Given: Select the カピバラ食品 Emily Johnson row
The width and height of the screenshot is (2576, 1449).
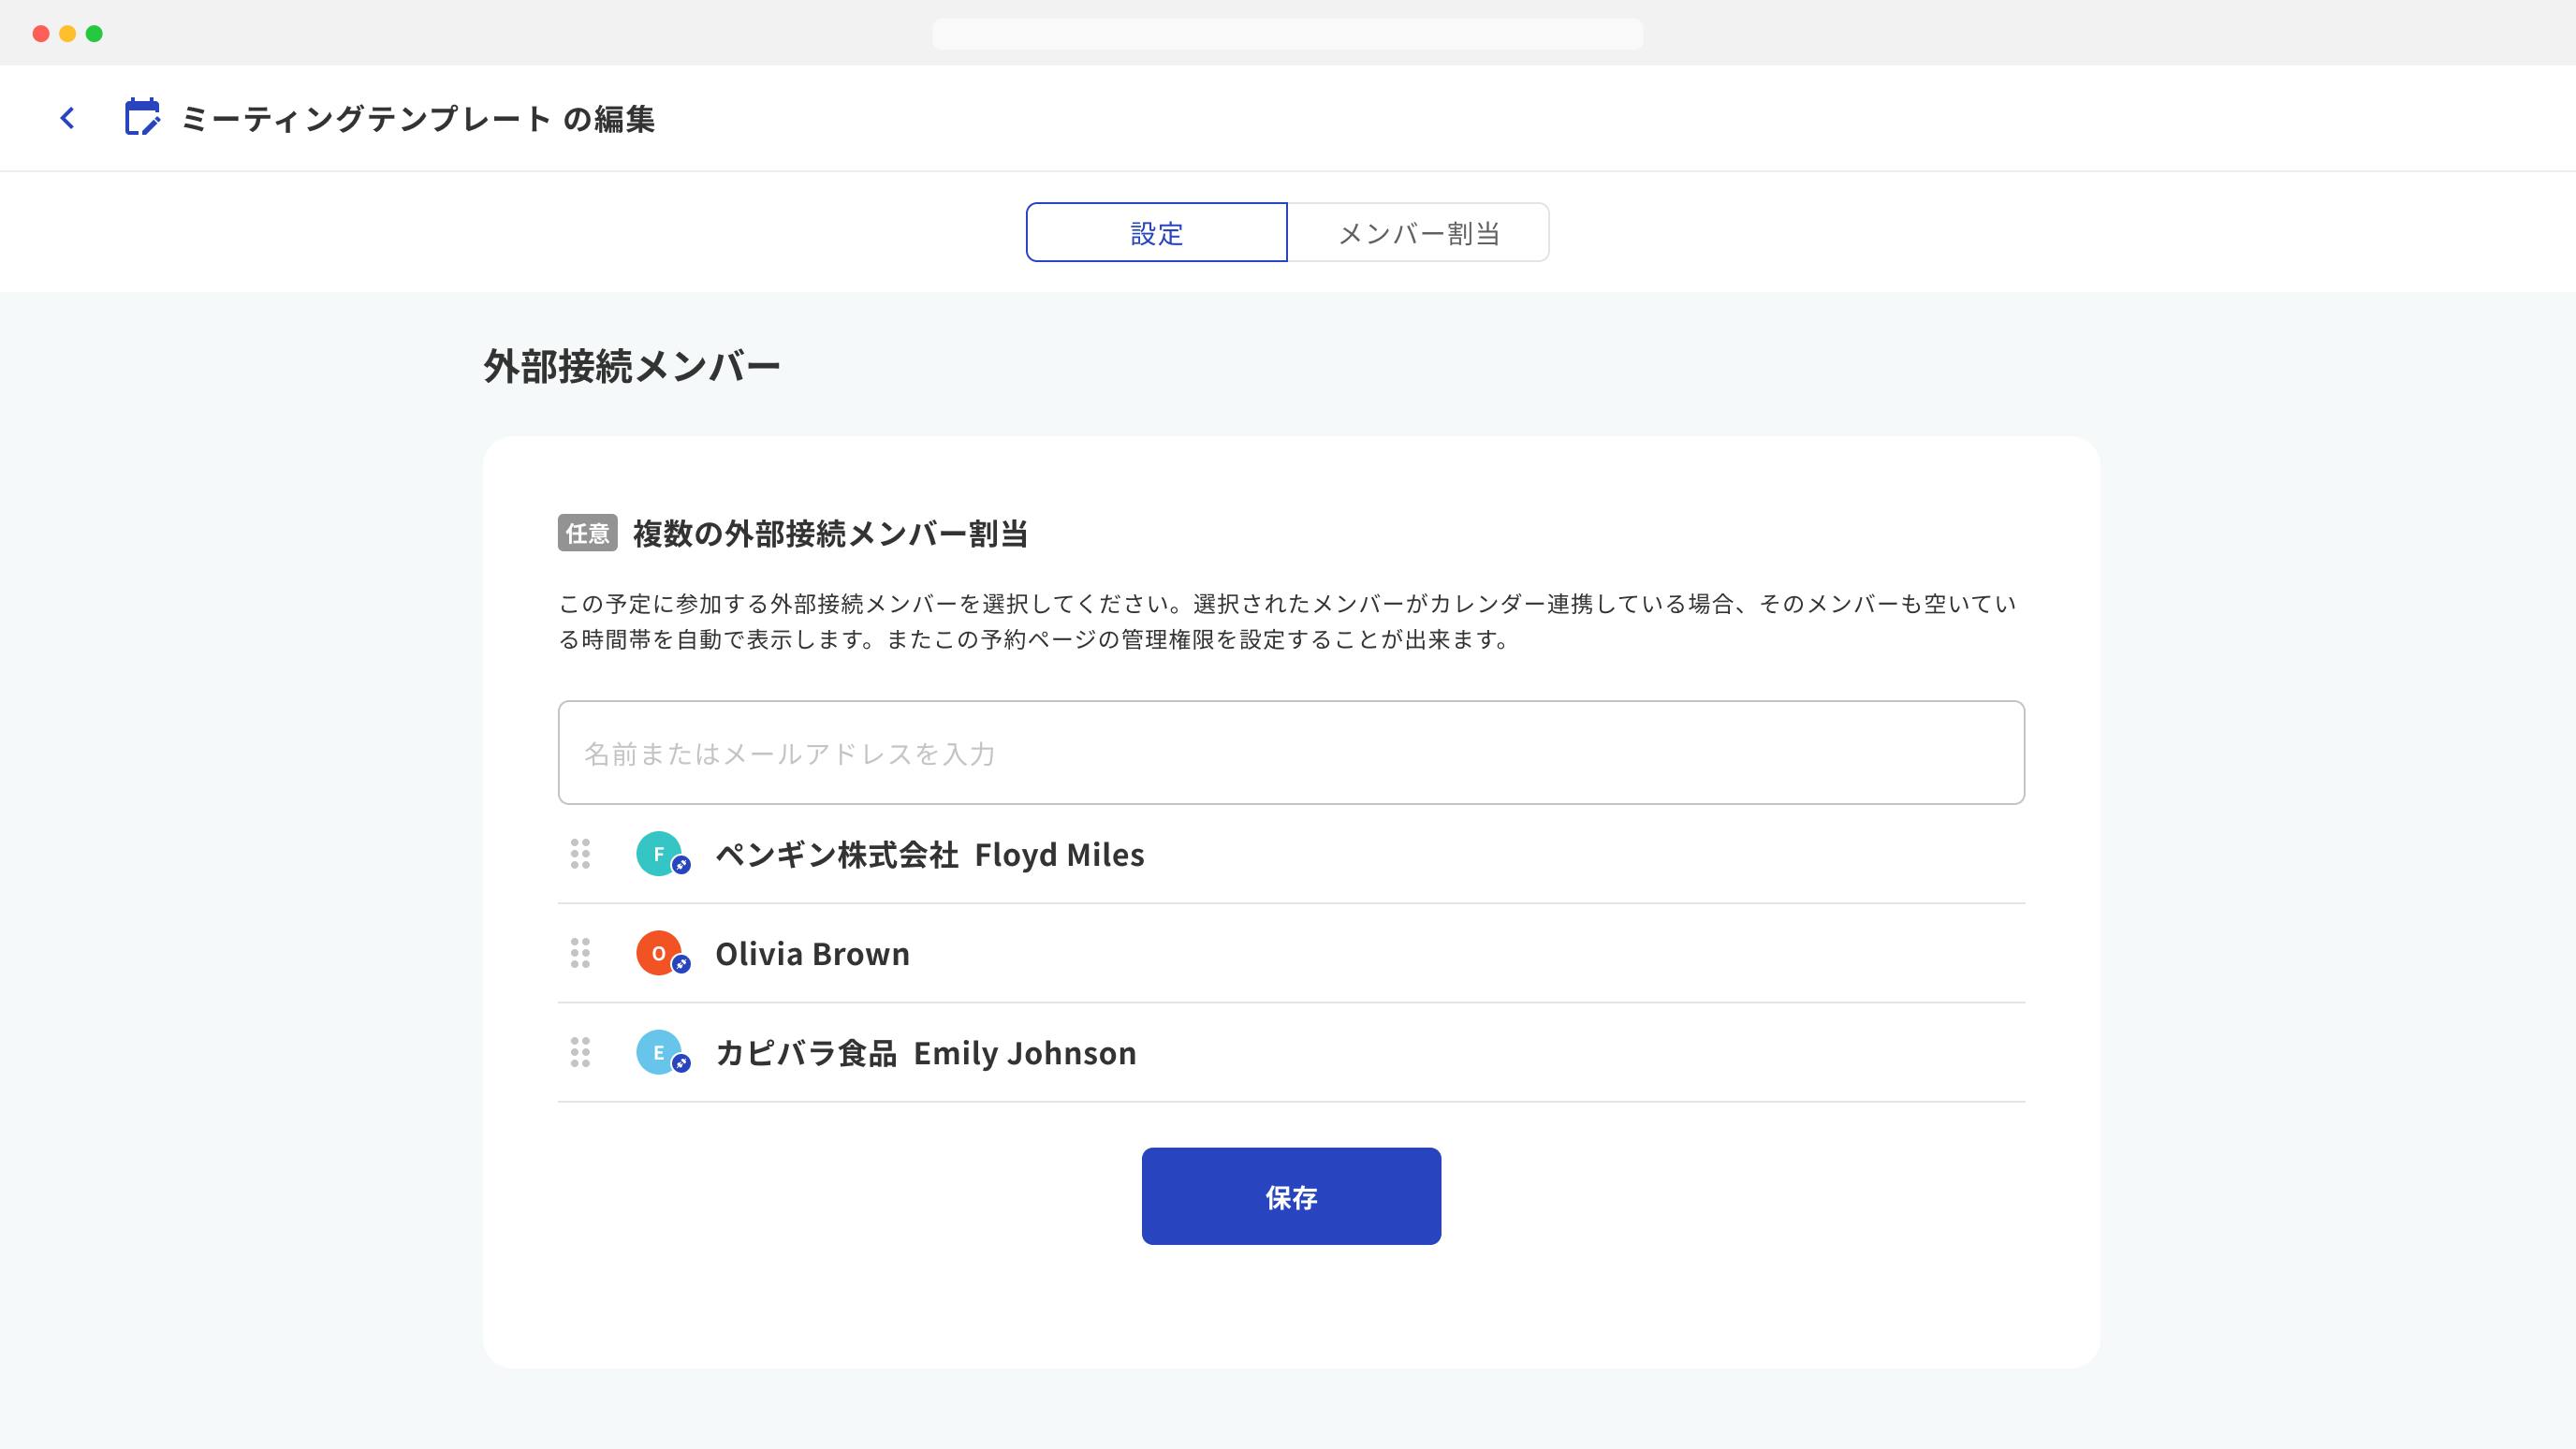Looking at the screenshot, I should [925, 1052].
